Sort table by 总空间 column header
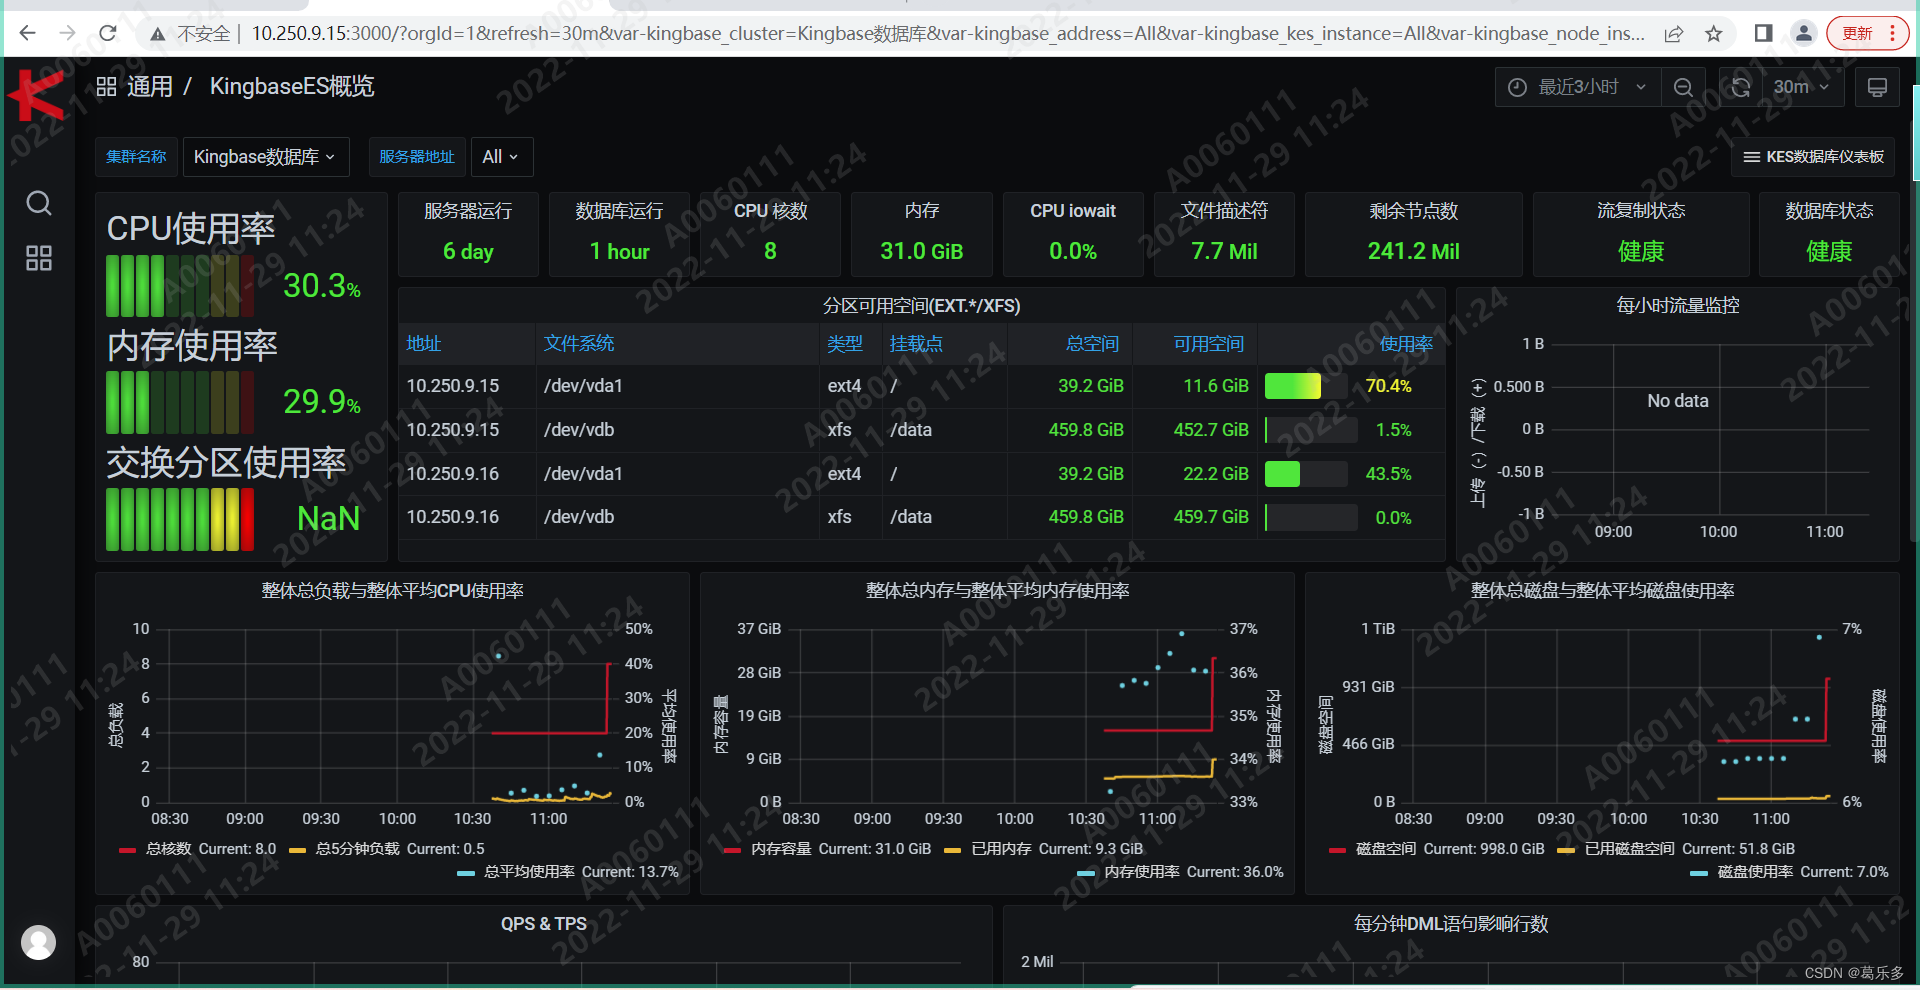Screen dimensions: 1920x990 (x=1092, y=344)
